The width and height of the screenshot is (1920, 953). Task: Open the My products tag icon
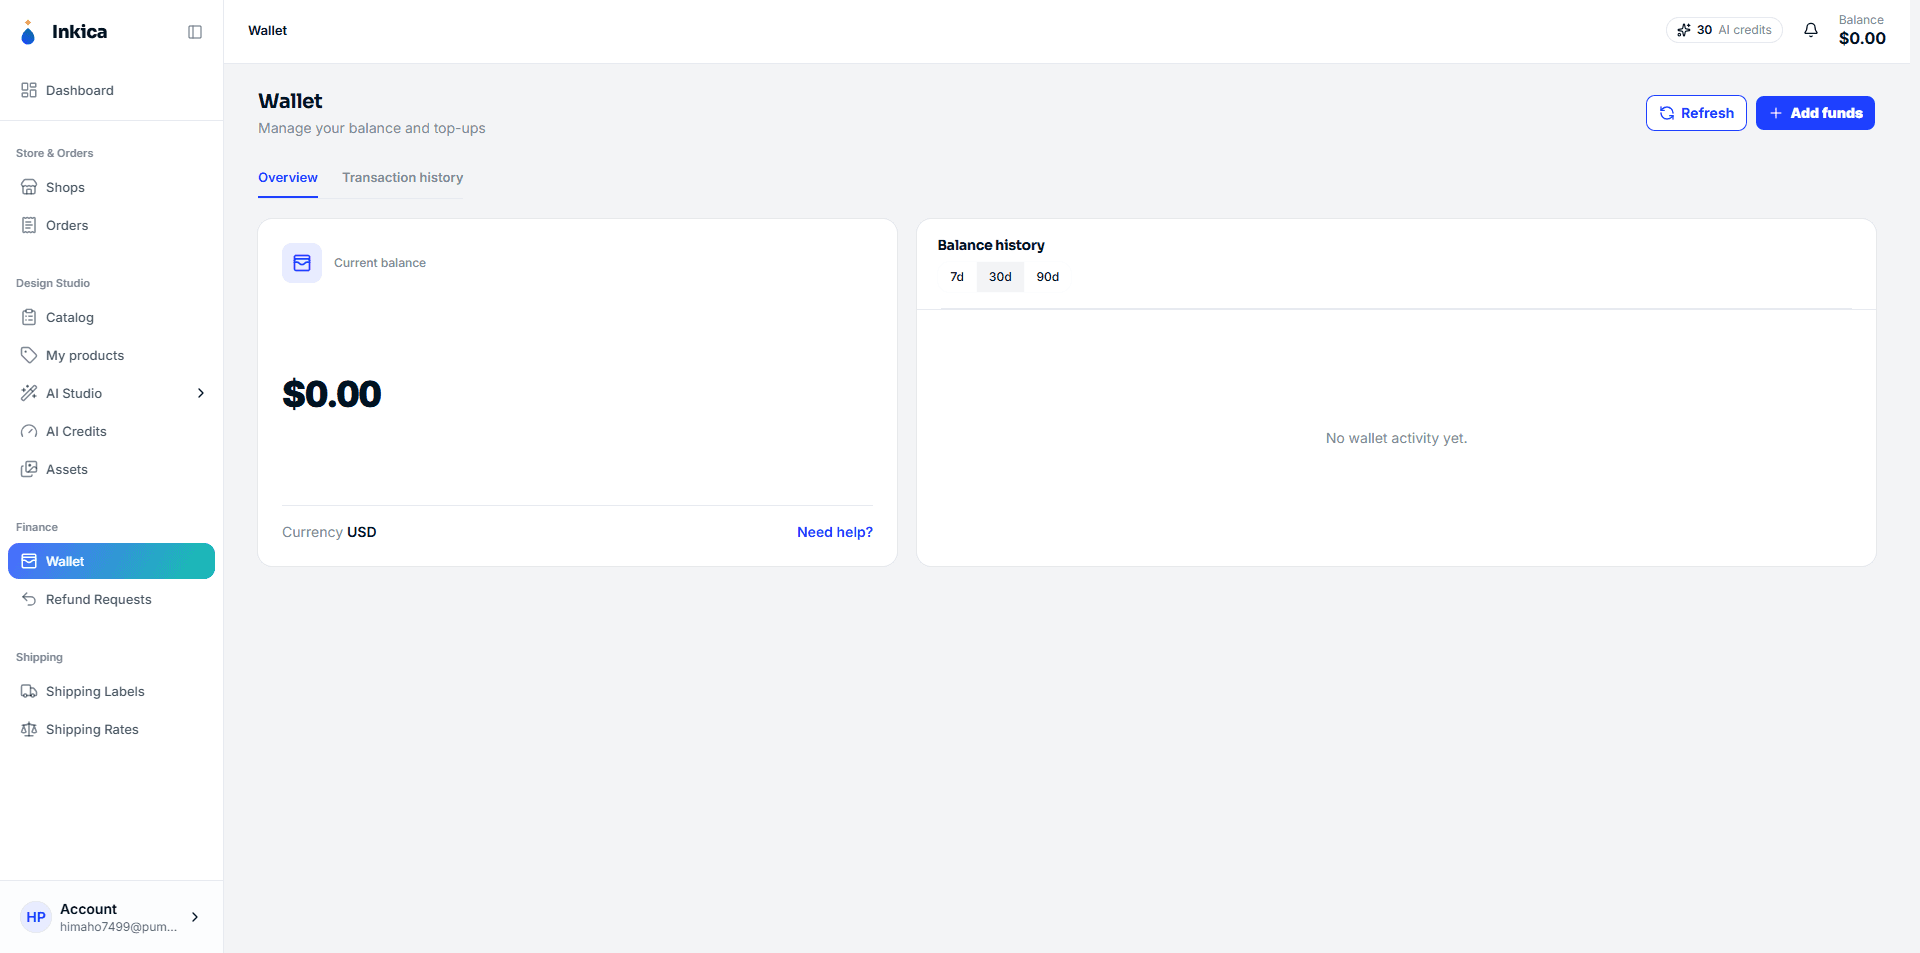[x=29, y=355]
